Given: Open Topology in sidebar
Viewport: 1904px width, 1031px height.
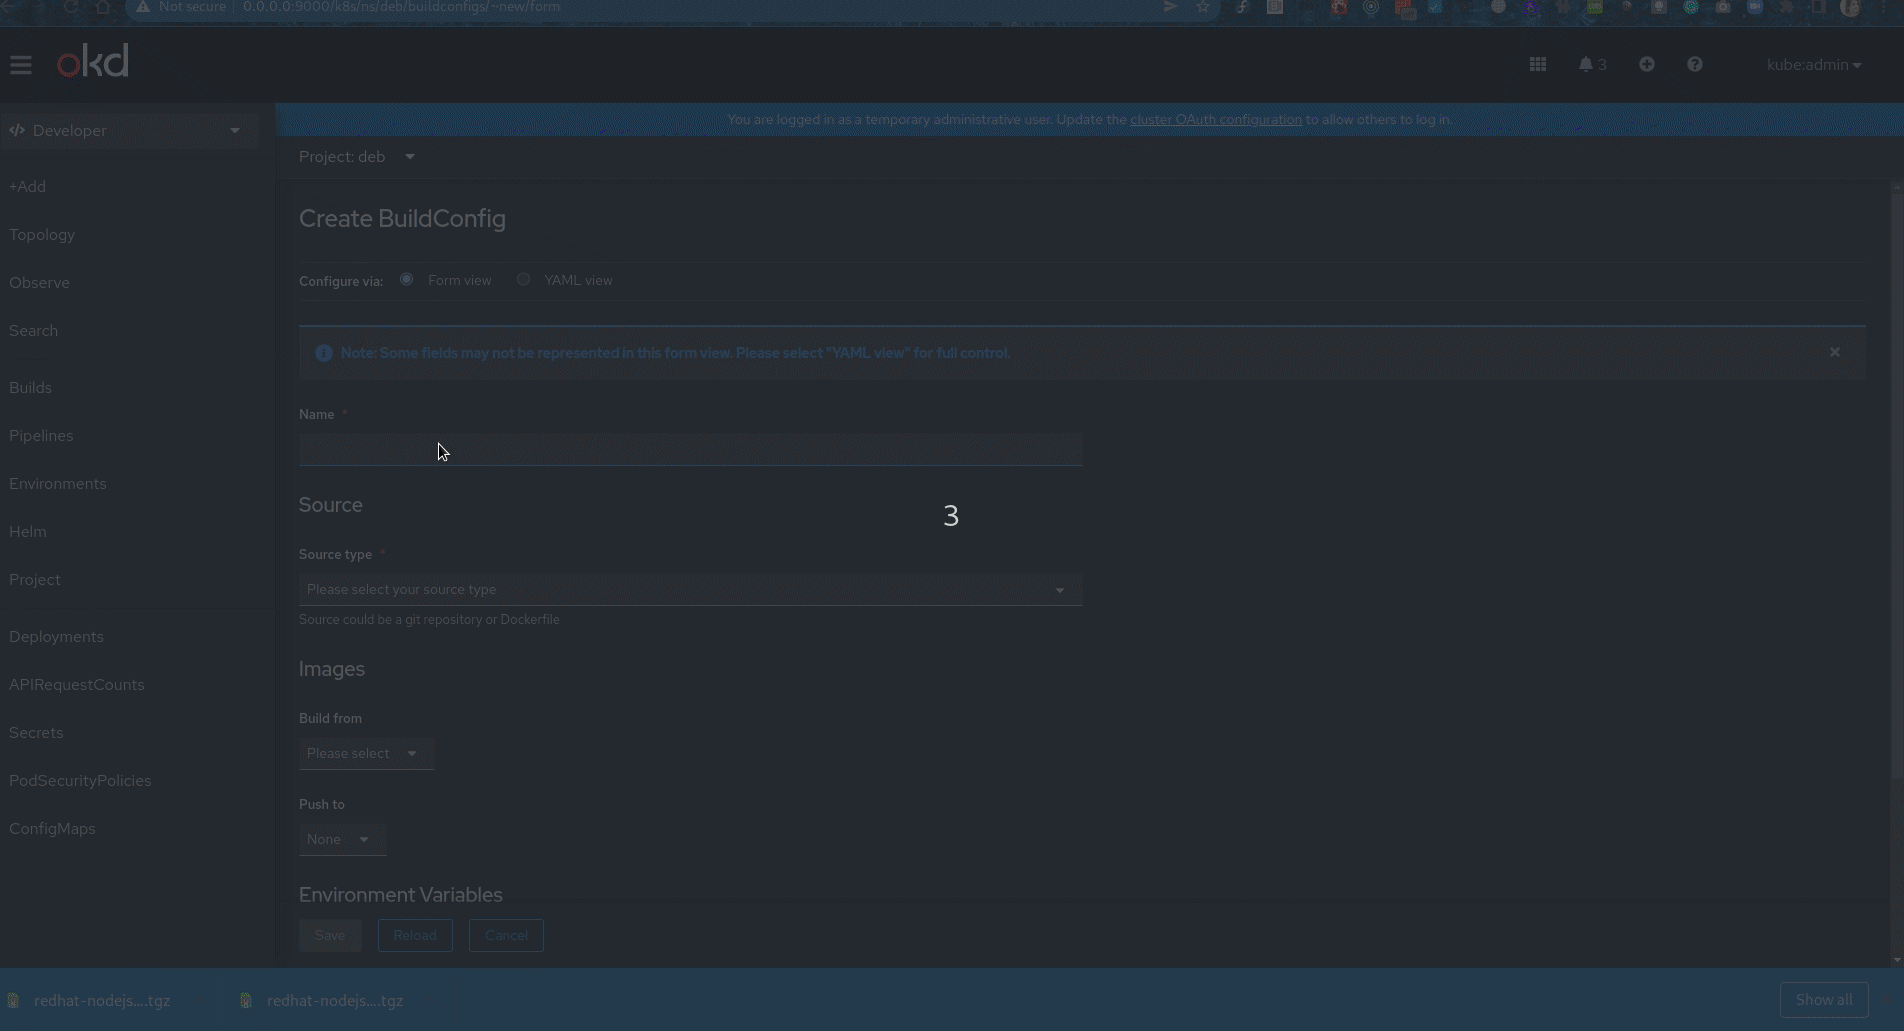Looking at the screenshot, I should (42, 234).
